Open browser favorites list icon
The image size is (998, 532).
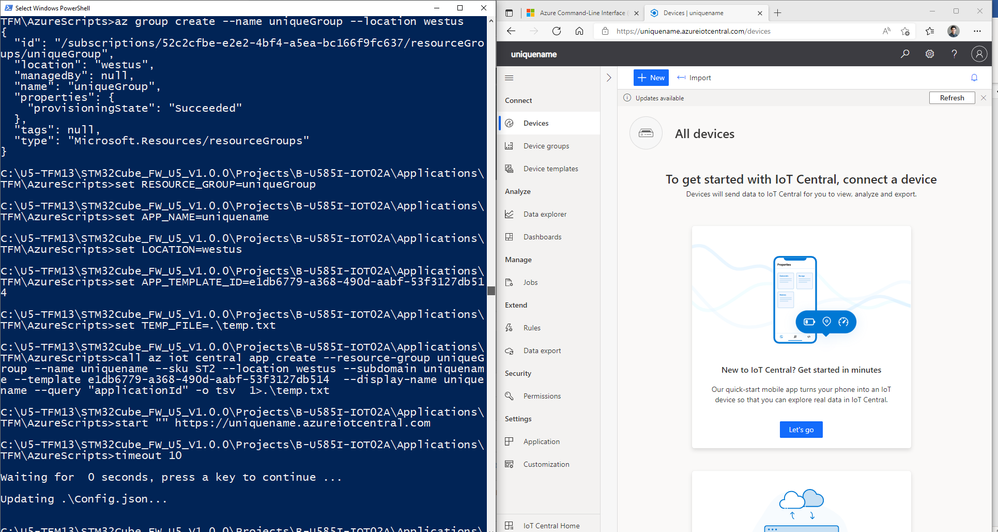[930, 31]
